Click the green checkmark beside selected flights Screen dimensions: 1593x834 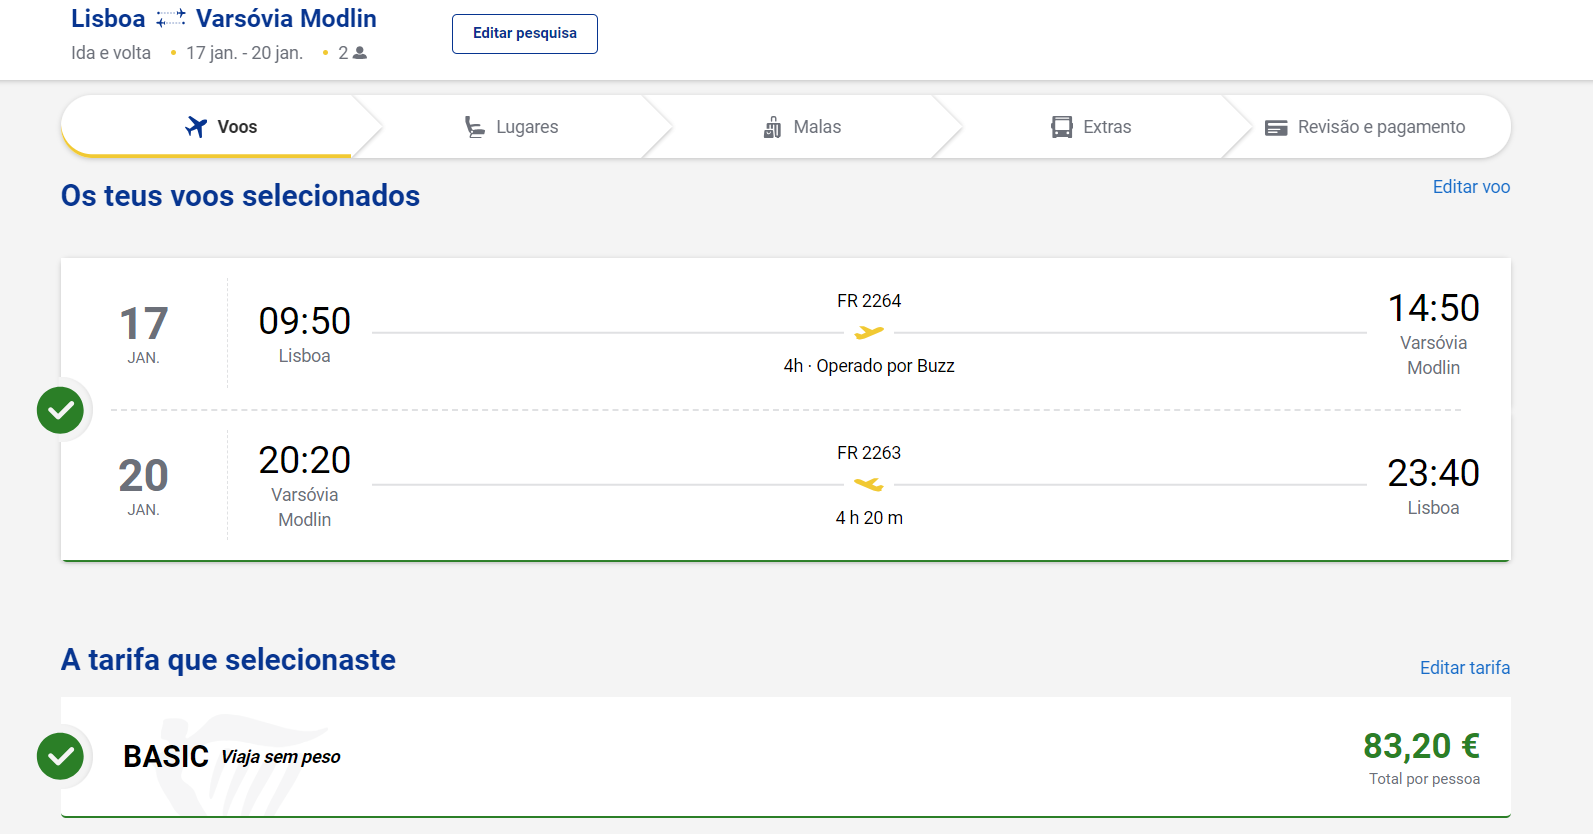(x=60, y=410)
